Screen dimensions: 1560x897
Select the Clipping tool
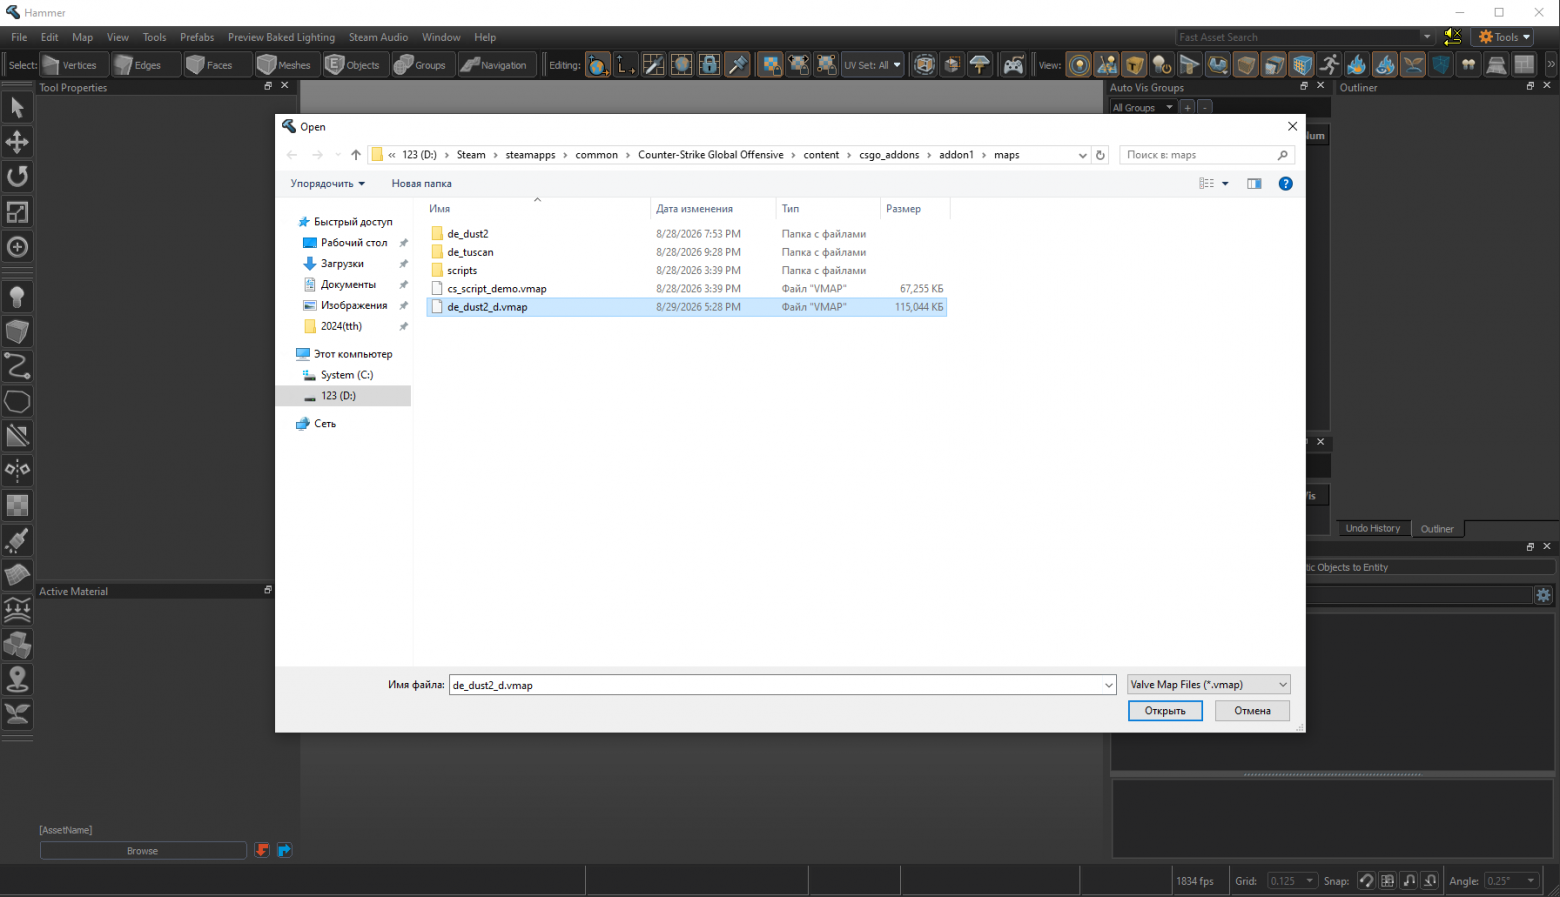(x=17, y=436)
